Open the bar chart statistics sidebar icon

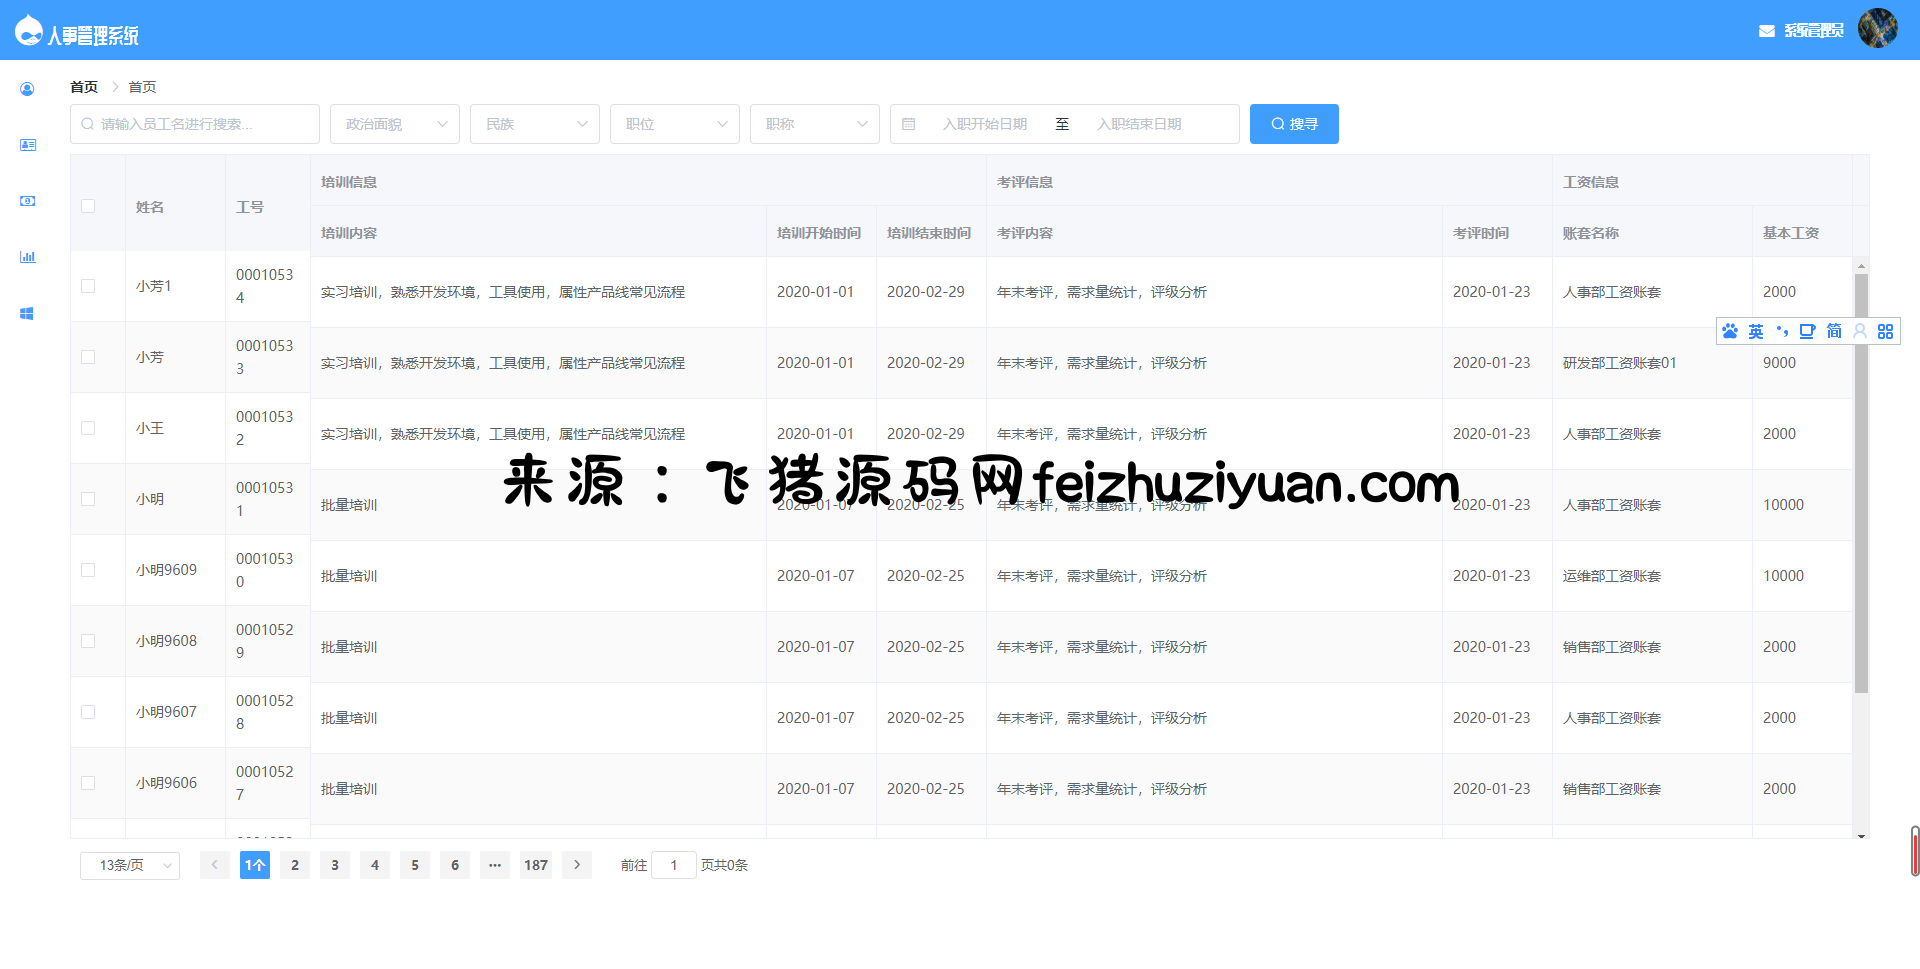point(27,257)
